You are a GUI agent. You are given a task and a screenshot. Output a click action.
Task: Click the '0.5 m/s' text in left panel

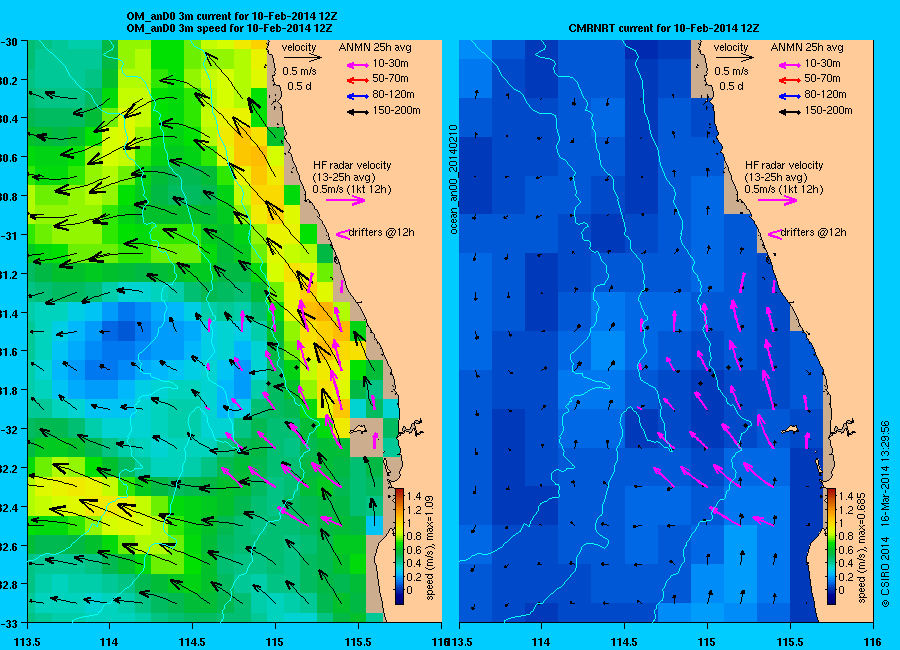(x=299, y=72)
